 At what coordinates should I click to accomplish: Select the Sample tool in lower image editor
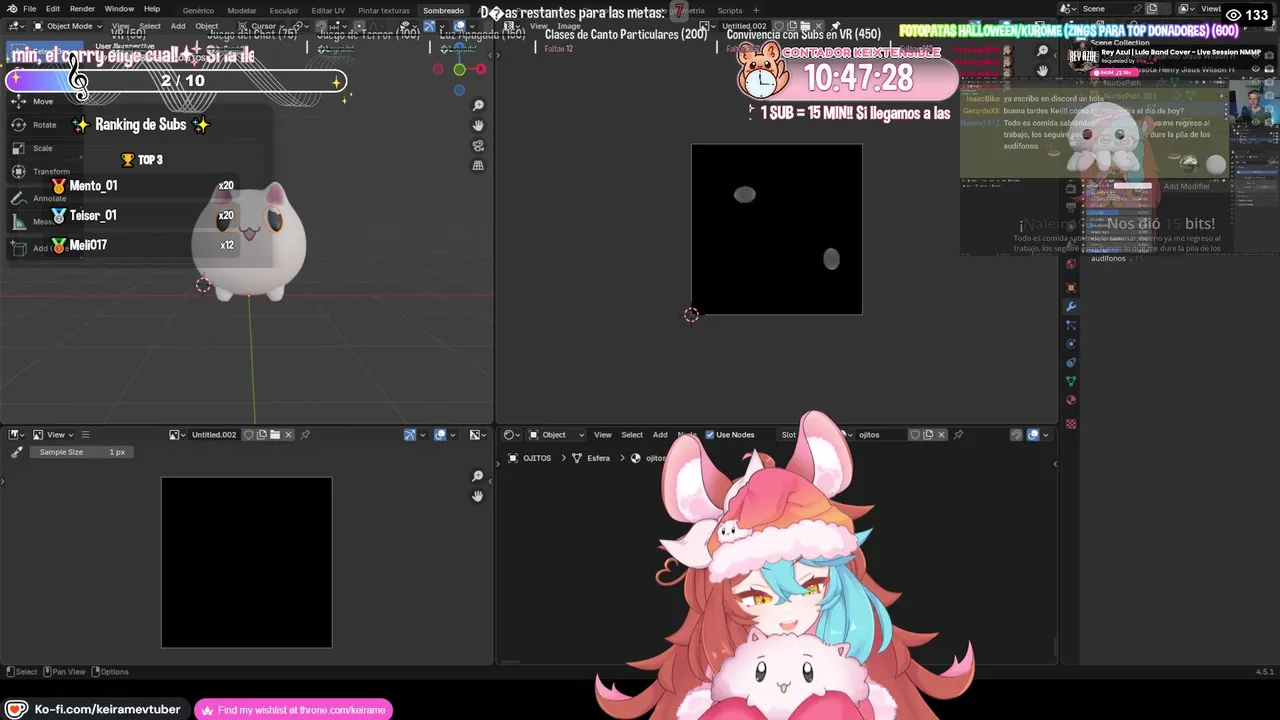16,453
